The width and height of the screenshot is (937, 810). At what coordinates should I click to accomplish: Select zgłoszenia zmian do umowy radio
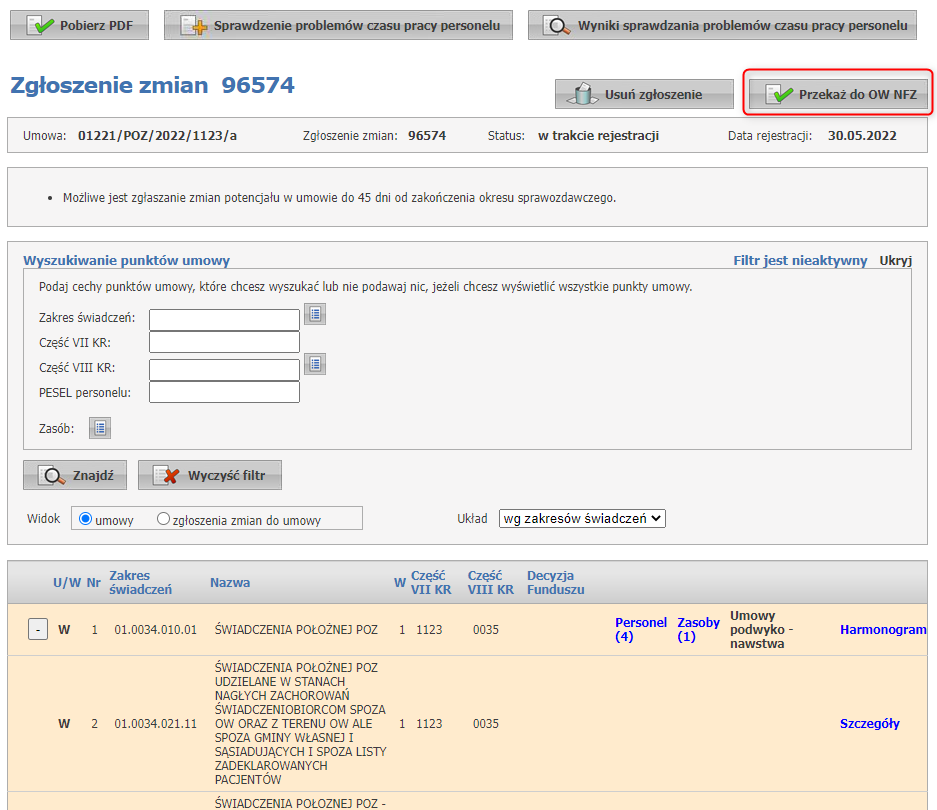click(164, 519)
